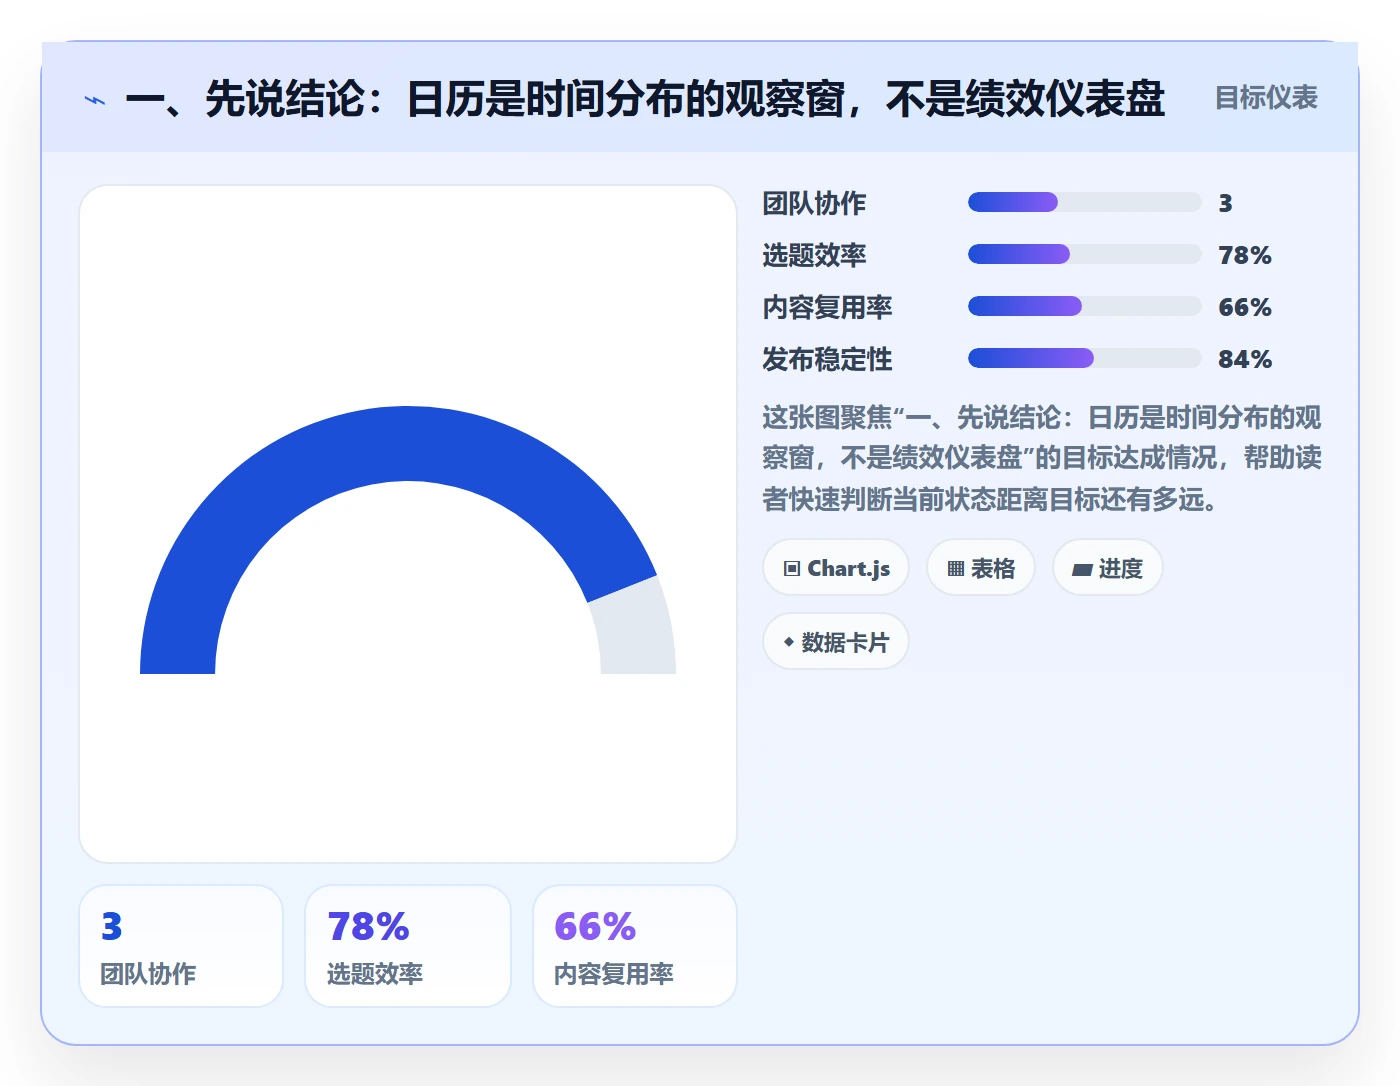Click the 发布稳定性 label

pyautogui.click(x=827, y=359)
